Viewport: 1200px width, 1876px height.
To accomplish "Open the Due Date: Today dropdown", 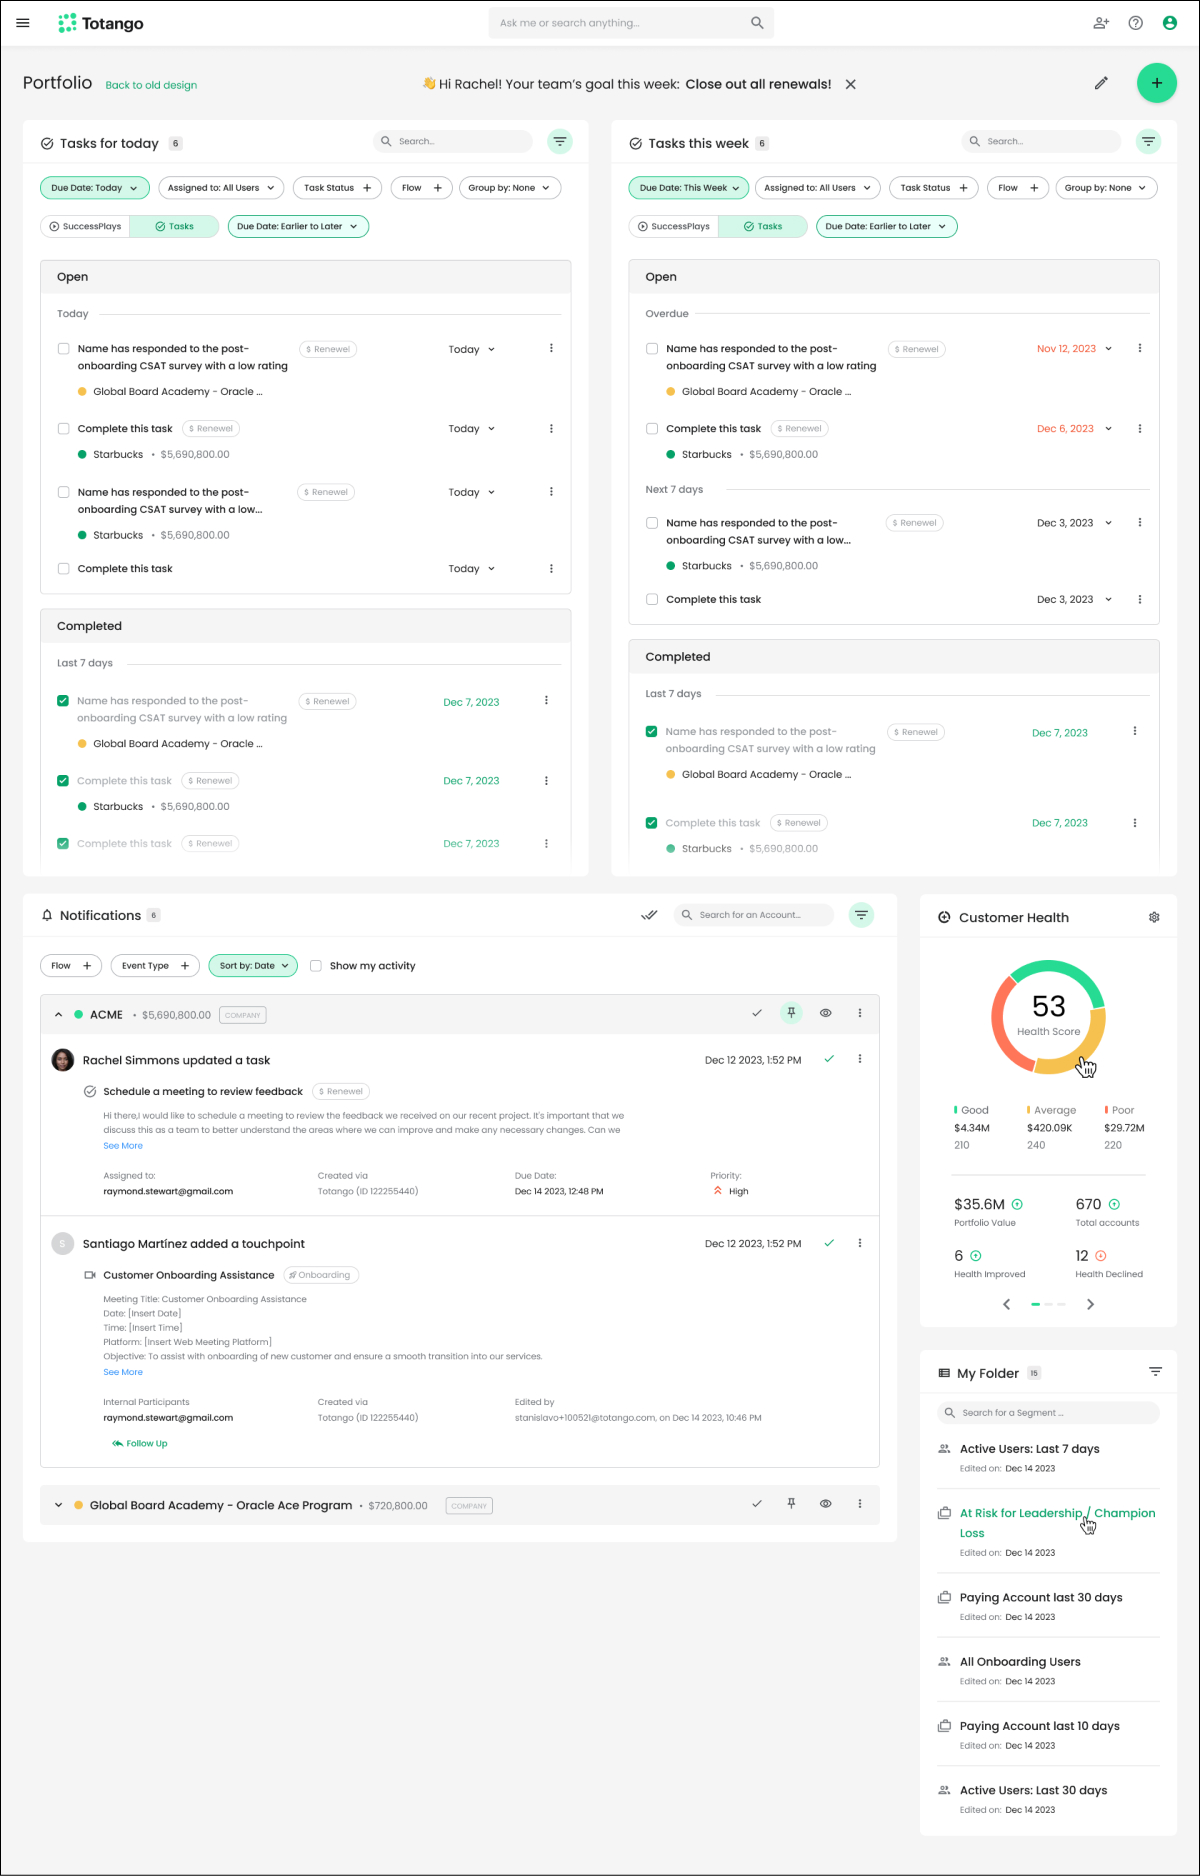I will pyautogui.click(x=94, y=188).
